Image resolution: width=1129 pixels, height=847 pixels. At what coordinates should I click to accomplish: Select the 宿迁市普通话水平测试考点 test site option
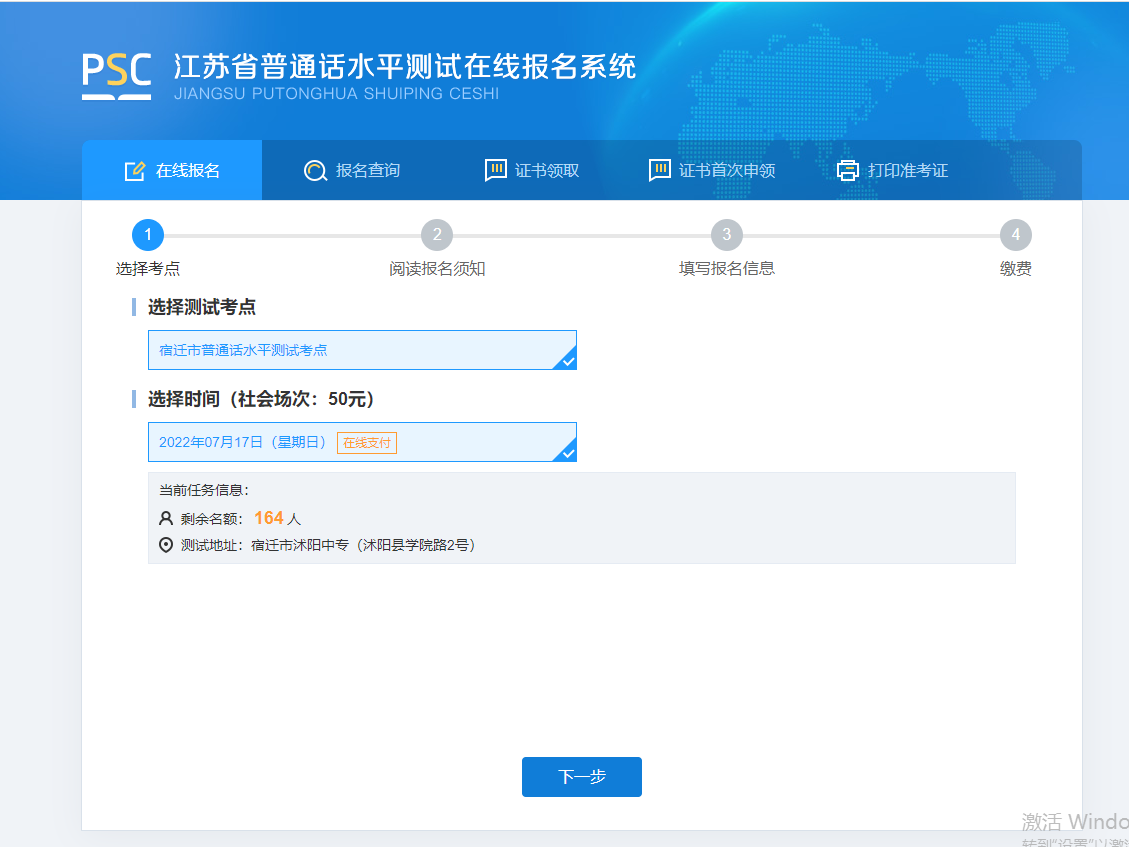[x=361, y=350]
